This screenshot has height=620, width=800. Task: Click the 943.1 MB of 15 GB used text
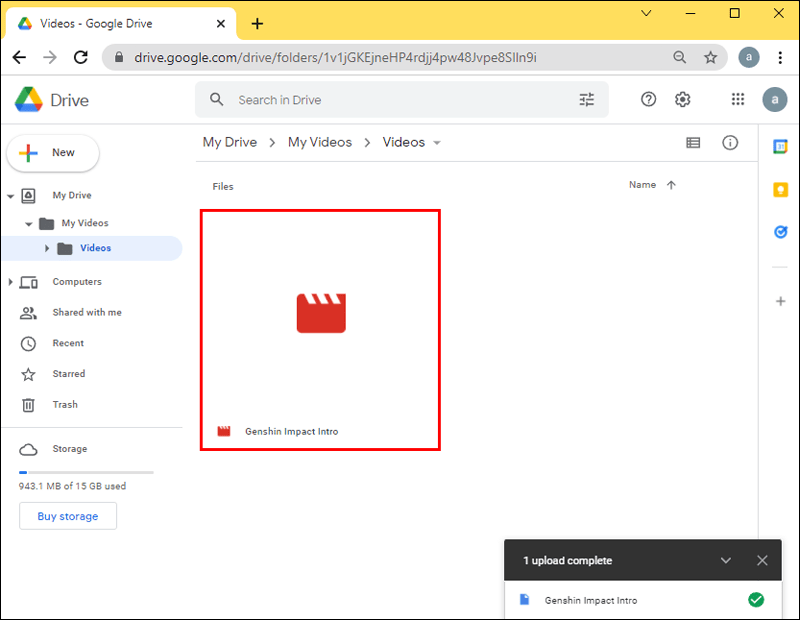[72, 486]
